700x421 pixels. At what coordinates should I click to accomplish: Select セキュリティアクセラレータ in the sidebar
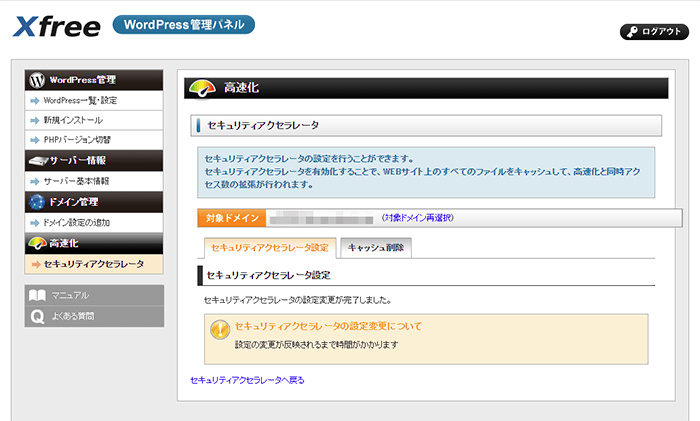(94, 264)
